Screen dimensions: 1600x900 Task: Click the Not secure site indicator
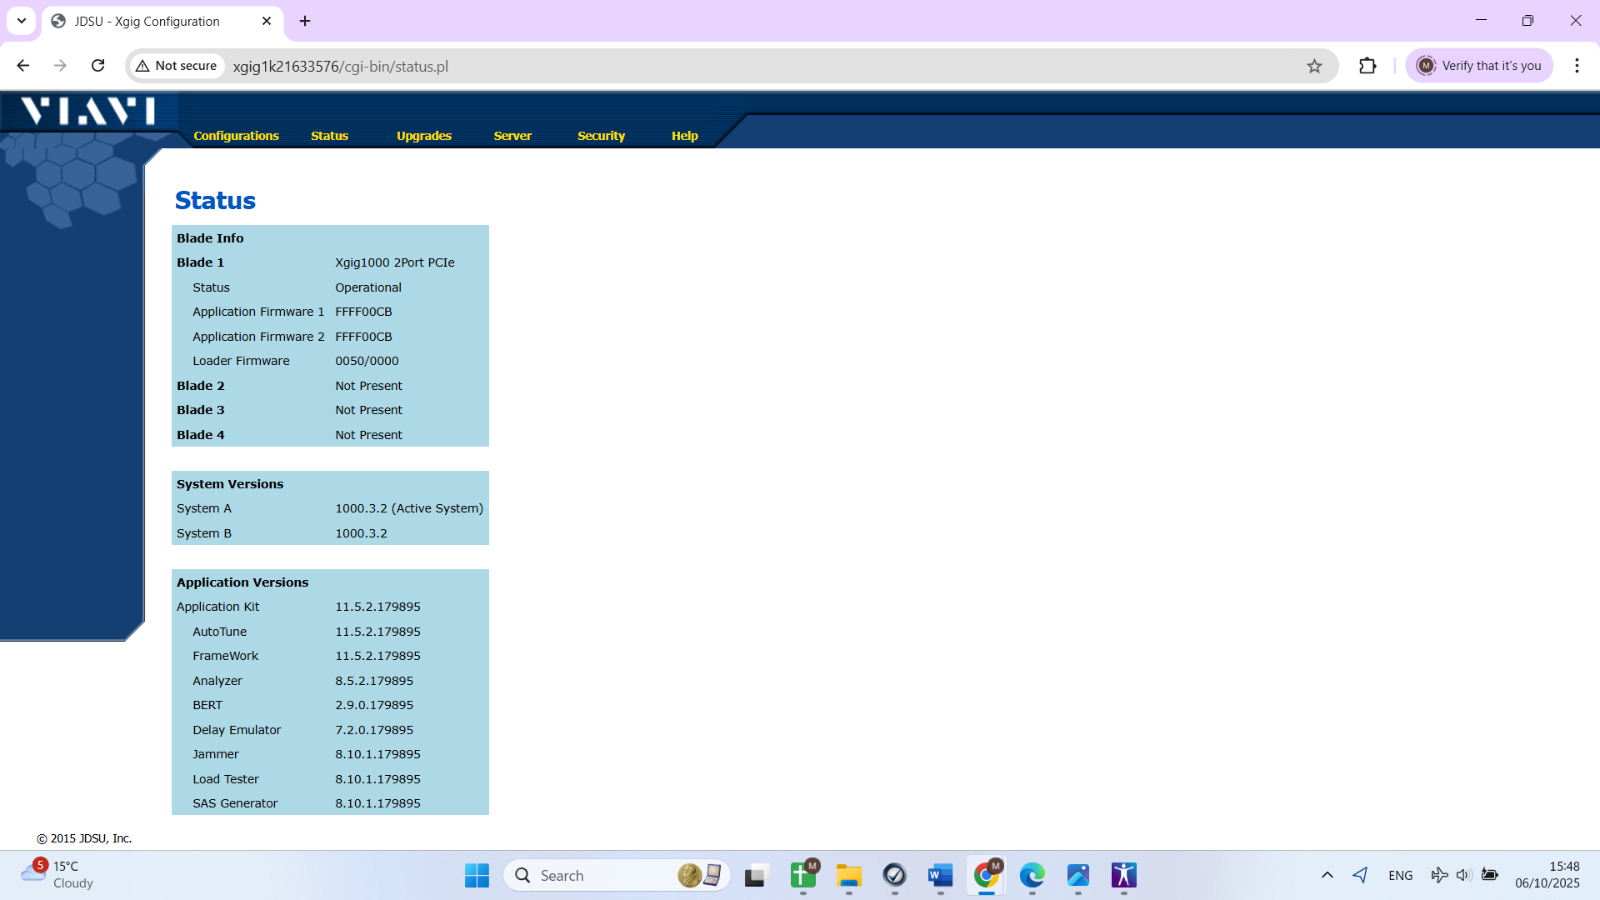[x=177, y=66]
